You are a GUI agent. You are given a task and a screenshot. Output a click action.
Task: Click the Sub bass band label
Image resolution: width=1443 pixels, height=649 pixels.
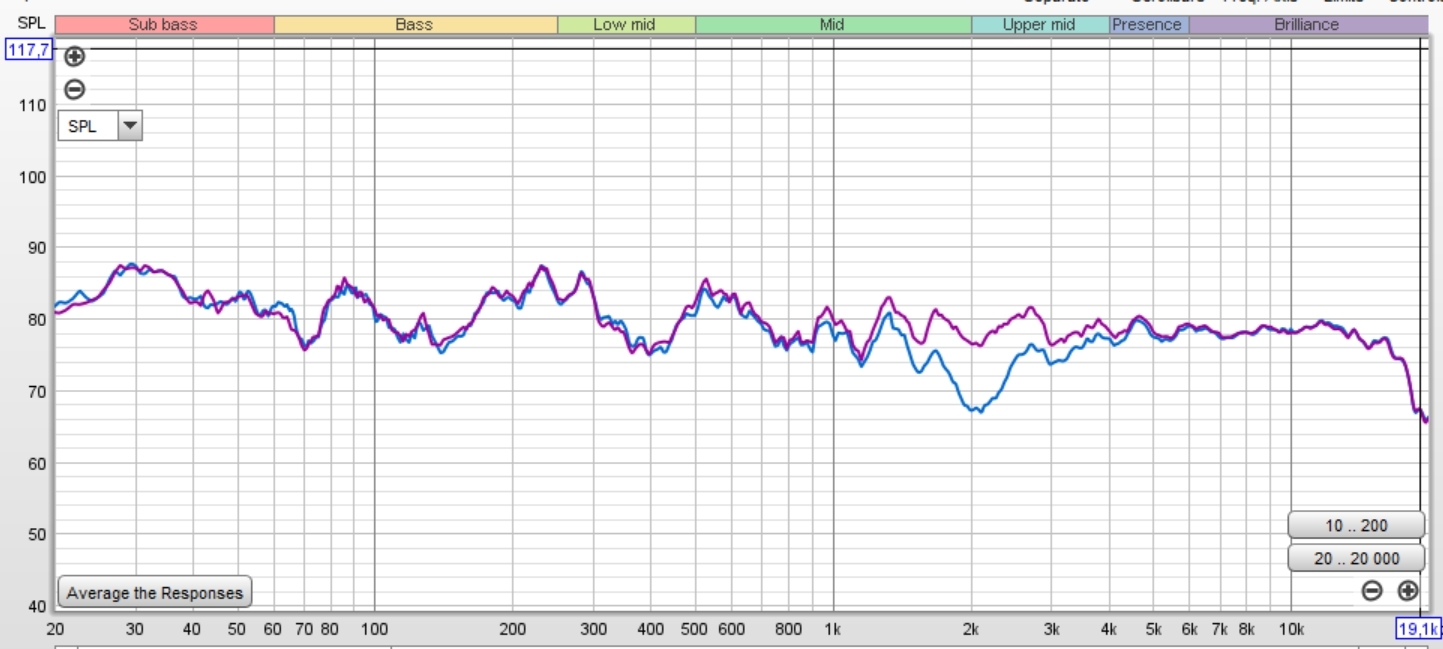(x=164, y=25)
